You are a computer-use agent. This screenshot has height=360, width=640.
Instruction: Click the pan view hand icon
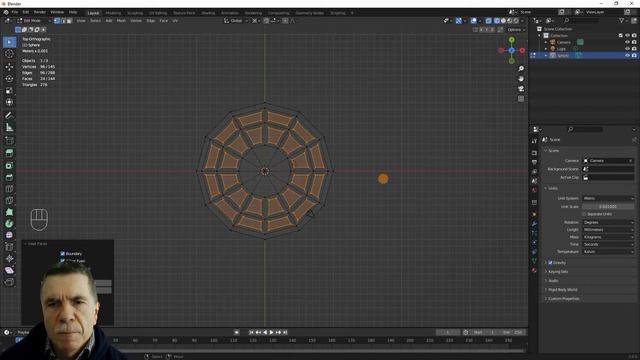point(521,79)
